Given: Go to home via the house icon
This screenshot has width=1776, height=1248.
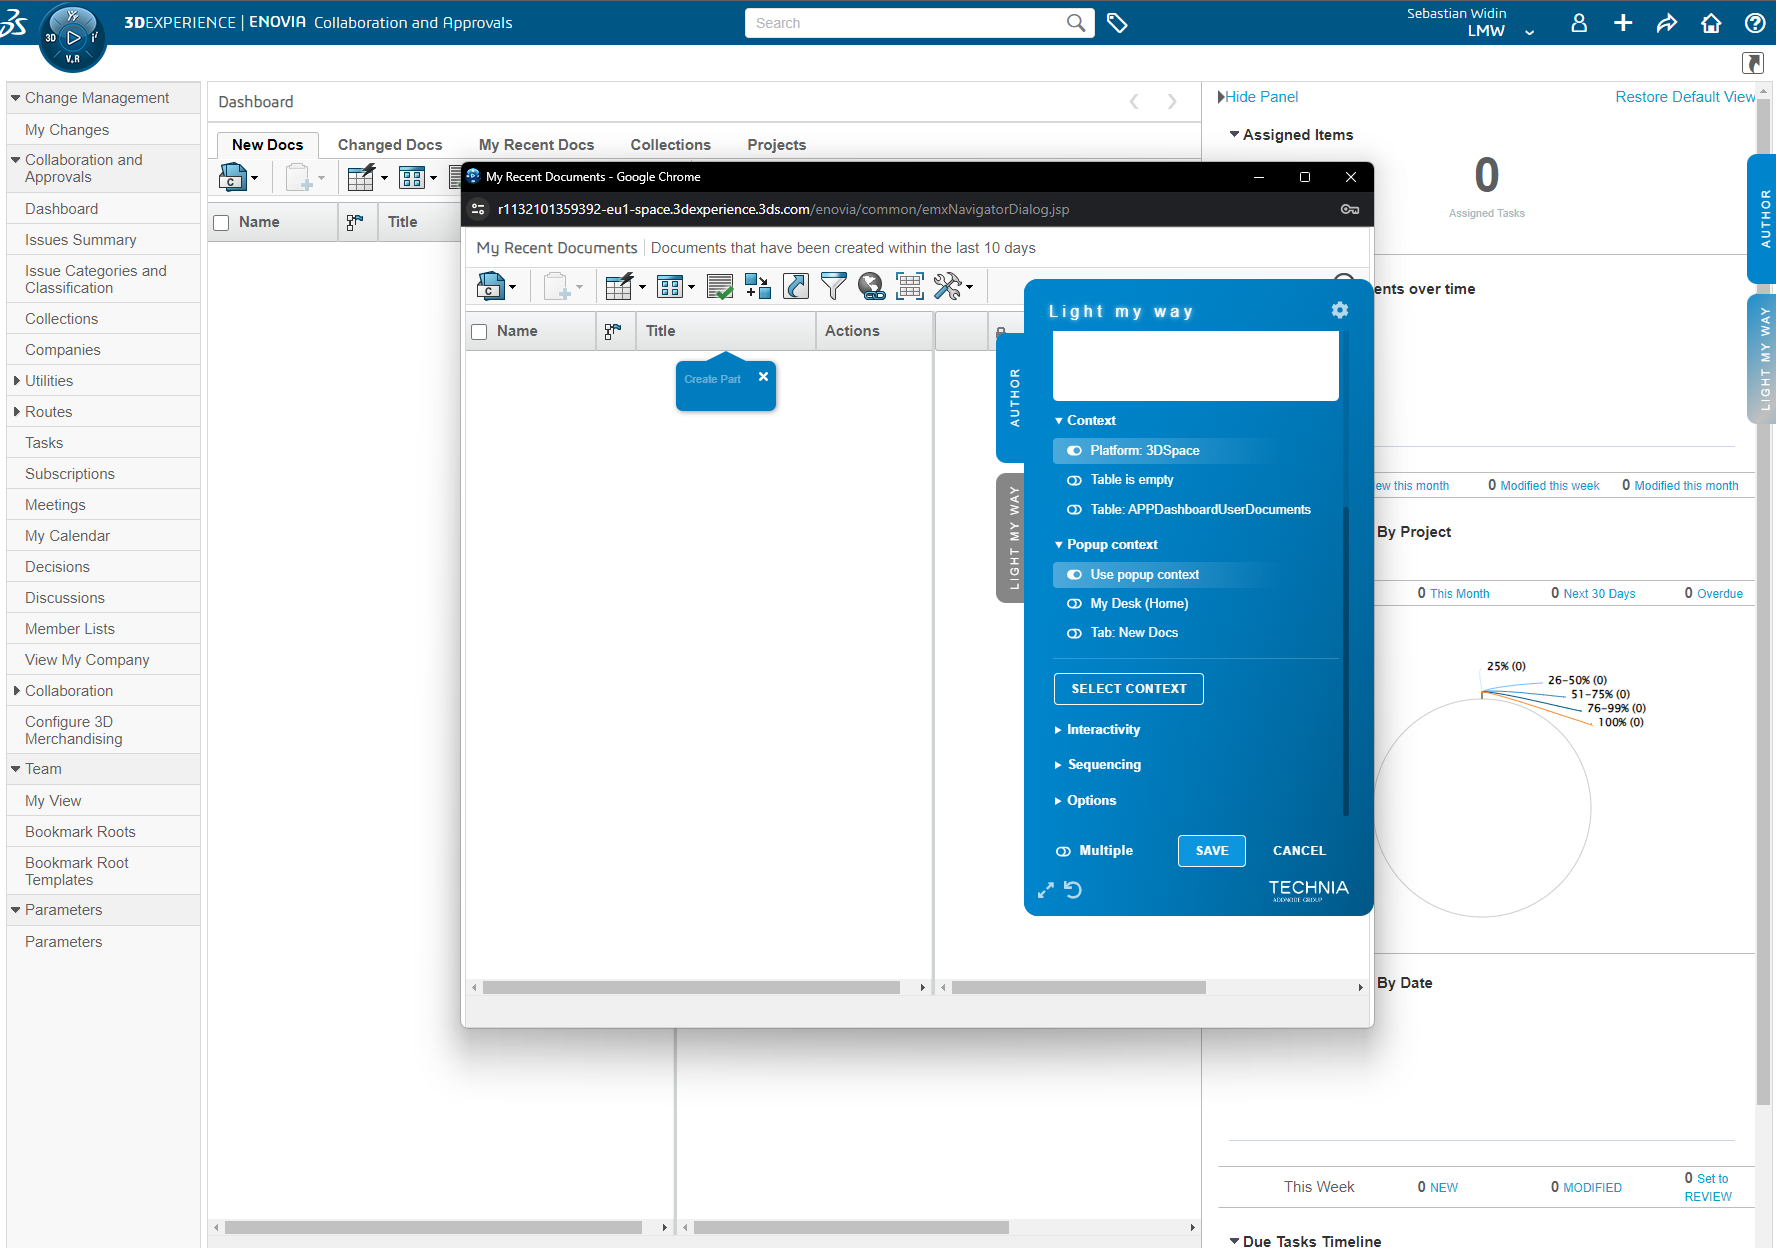Looking at the screenshot, I should pos(1711,23).
